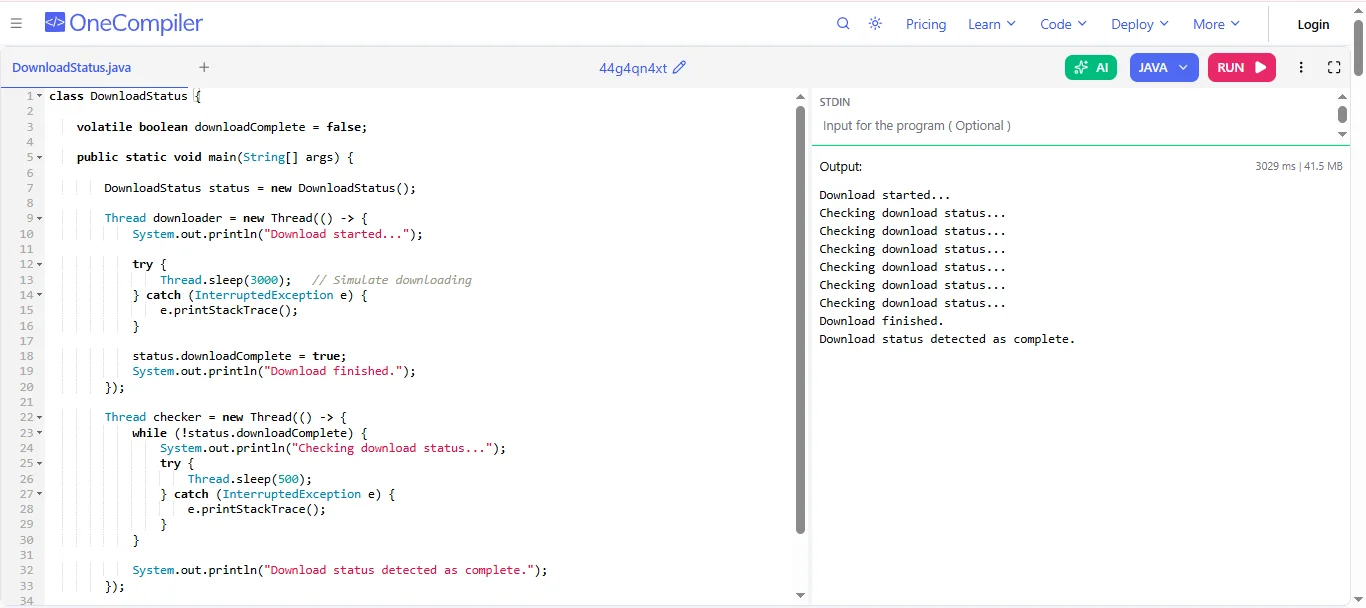1366x608 pixels.
Task: Collapse the main method fold on line 5
Action: [40, 157]
